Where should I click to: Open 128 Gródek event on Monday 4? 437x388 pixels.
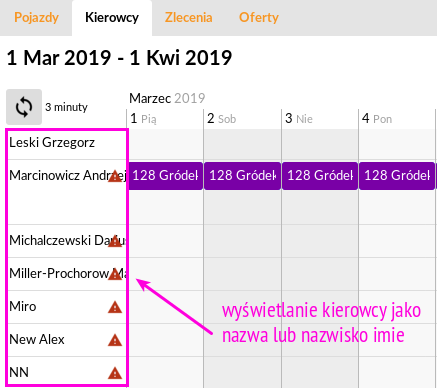tap(397, 176)
